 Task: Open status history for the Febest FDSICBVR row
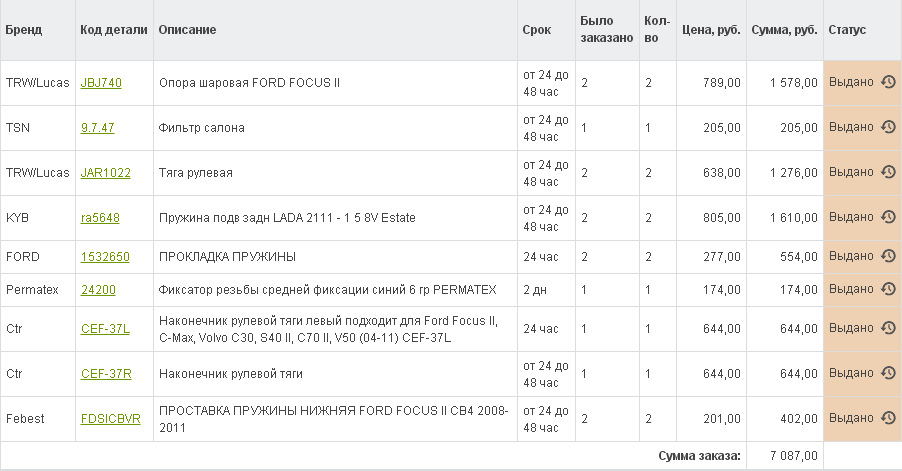coord(887,419)
